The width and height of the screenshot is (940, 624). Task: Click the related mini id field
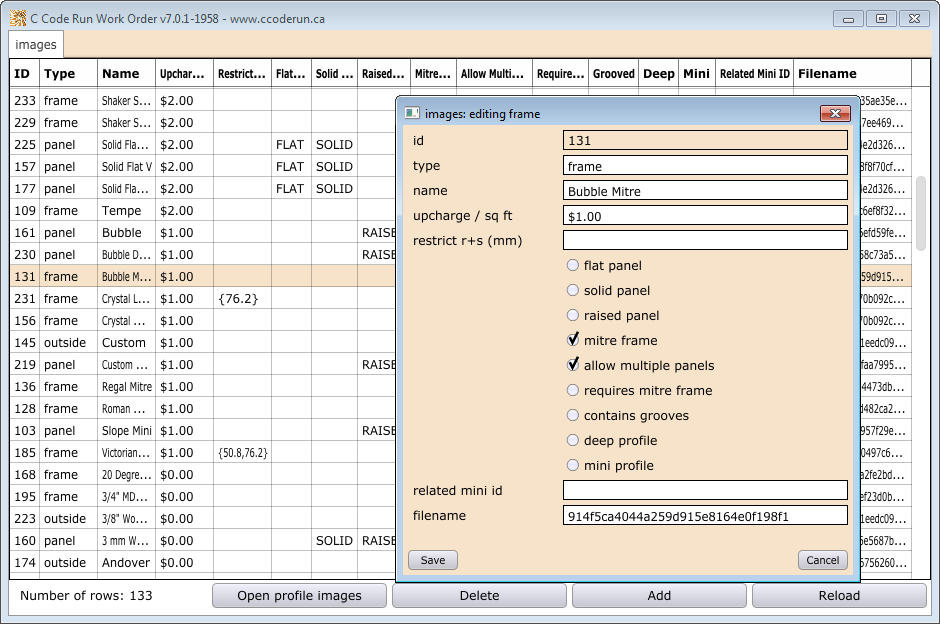coord(705,491)
